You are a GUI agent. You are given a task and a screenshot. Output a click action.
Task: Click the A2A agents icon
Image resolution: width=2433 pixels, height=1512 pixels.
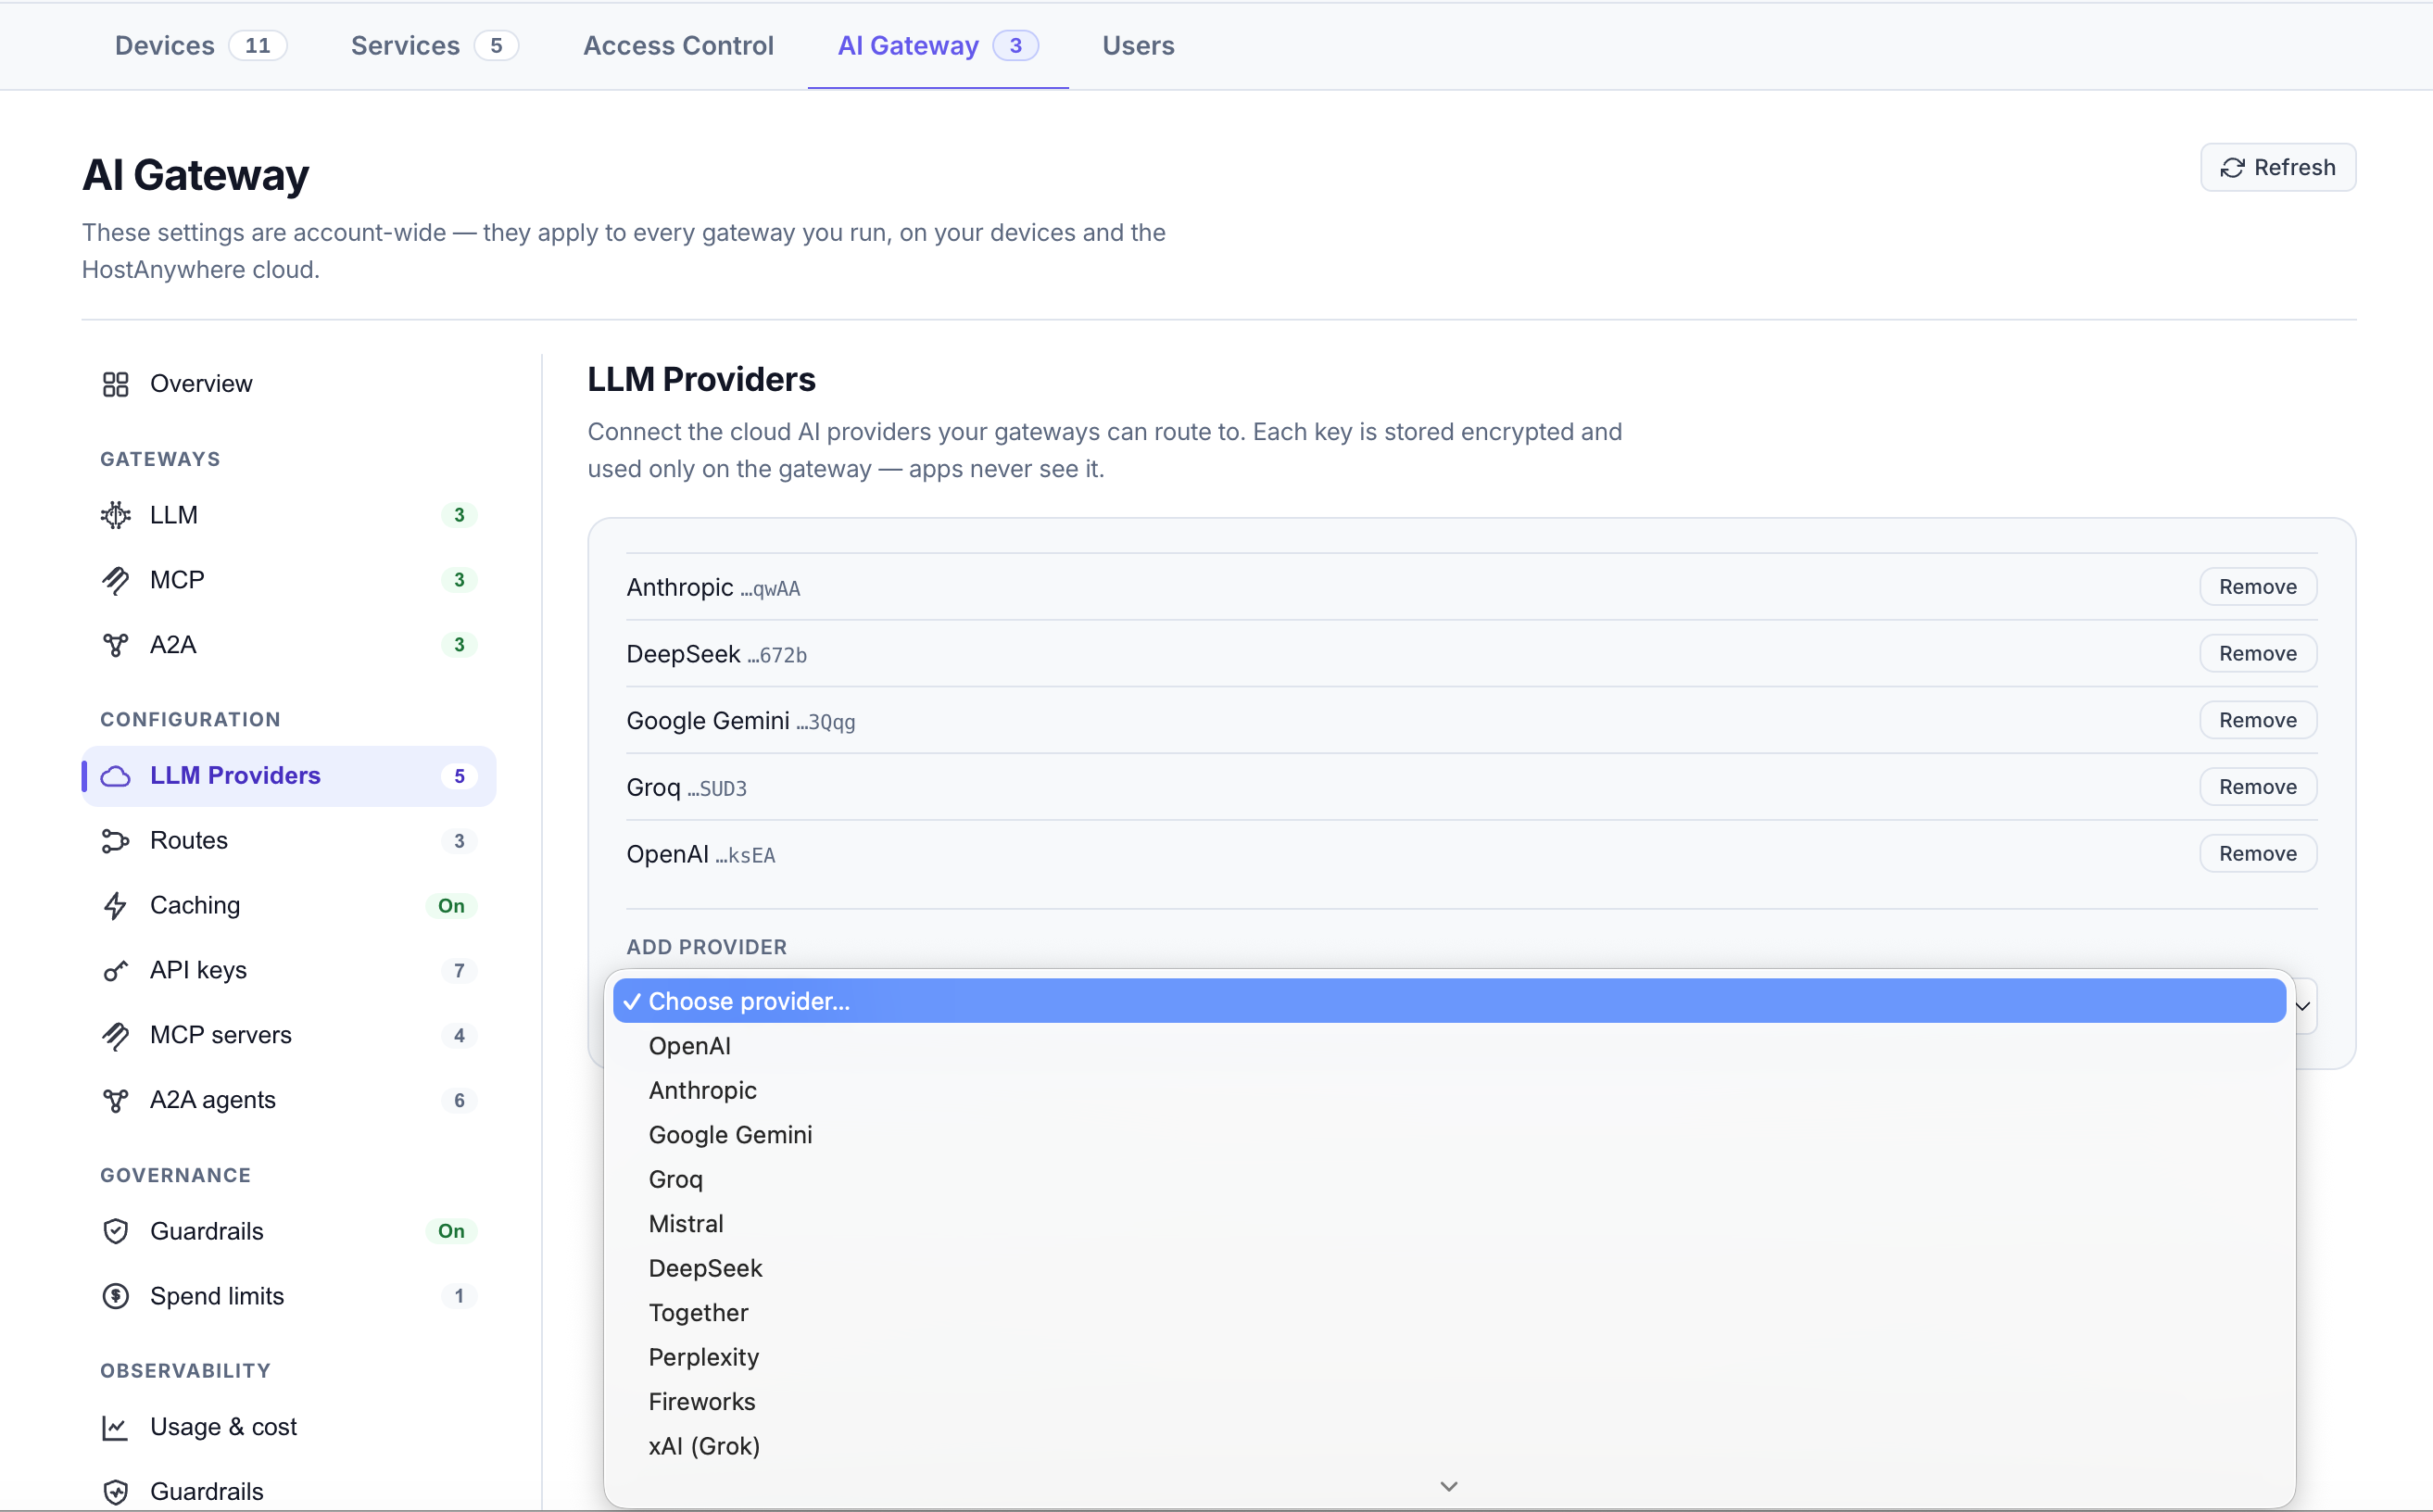click(116, 1101)
